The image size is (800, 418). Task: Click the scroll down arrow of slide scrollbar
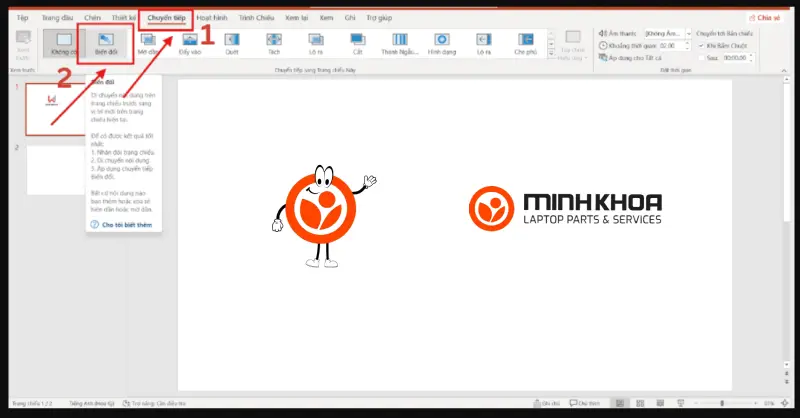click(x=787, y=365)
